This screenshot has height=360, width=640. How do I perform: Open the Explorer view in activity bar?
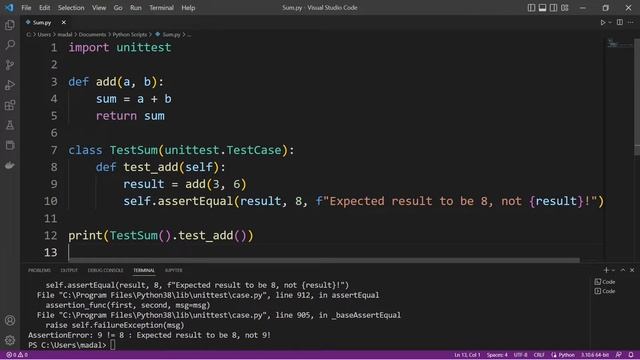[10, 25]
